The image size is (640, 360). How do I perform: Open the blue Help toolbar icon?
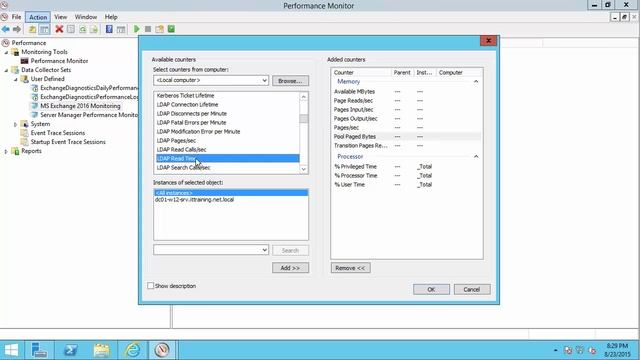pos(109,29)
